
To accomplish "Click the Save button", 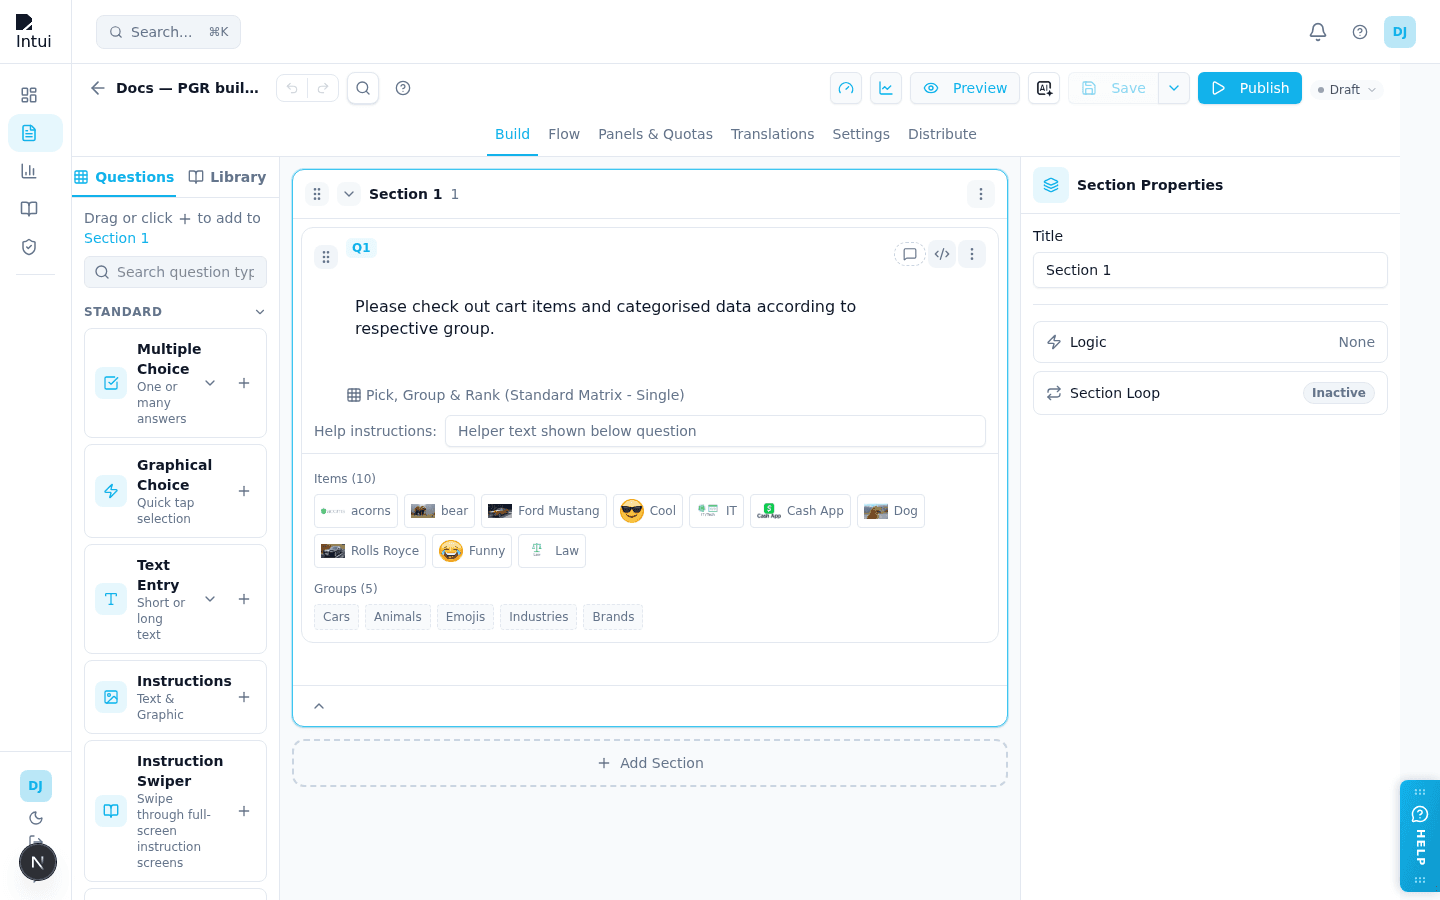I will coord(1113,88).
